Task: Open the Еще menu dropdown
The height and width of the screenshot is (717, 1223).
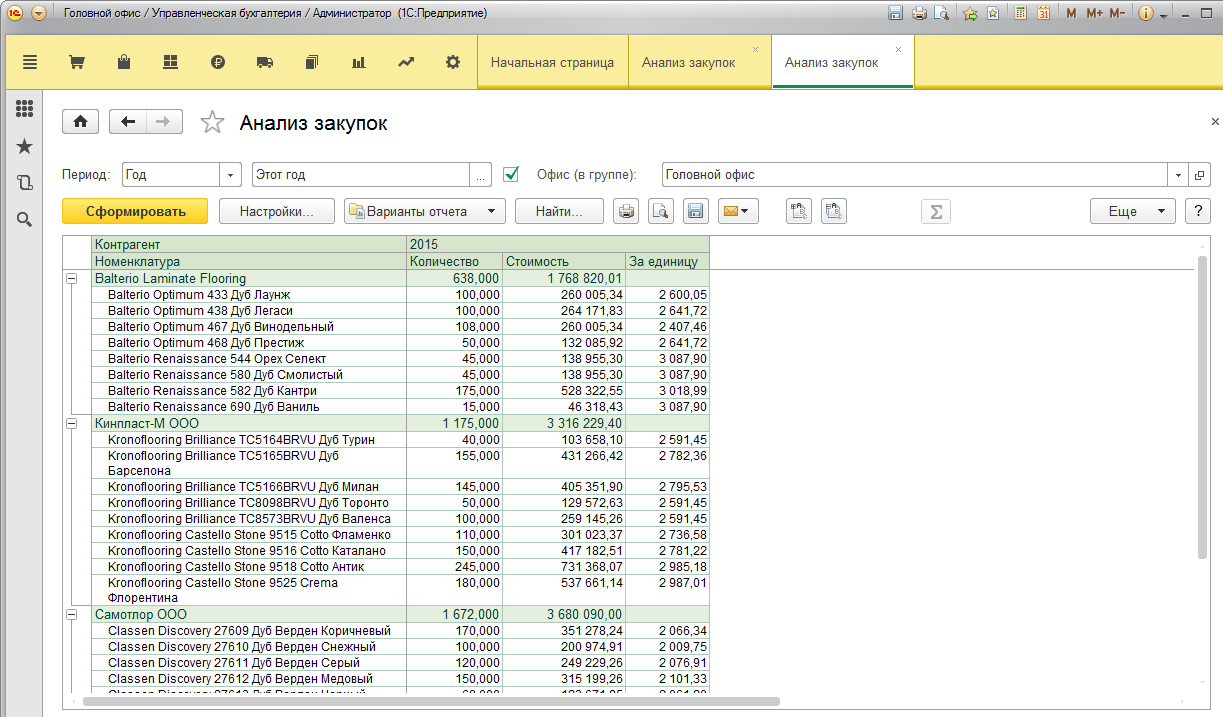Action: [x=1132, y=211]
